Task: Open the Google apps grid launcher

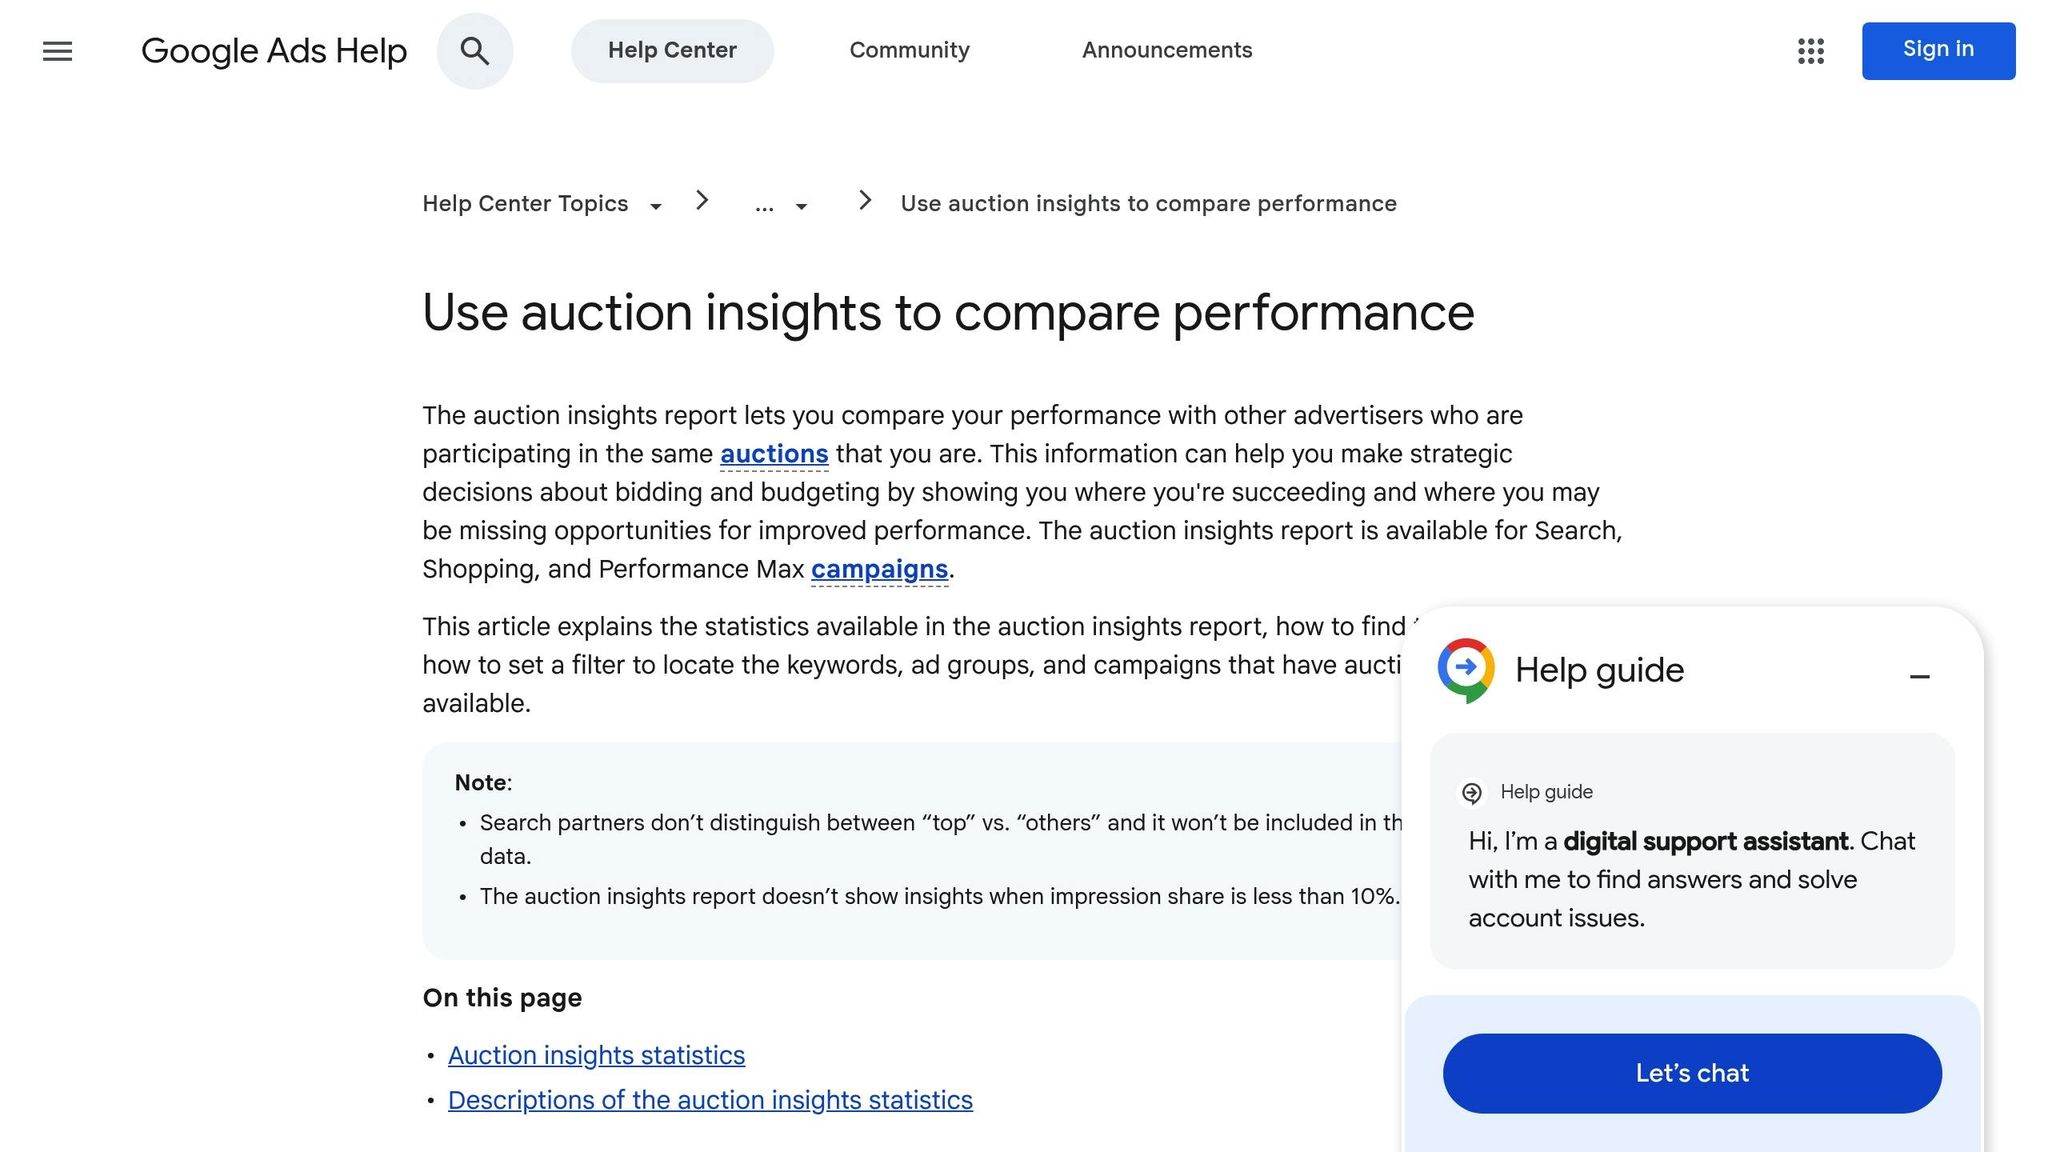Action: point(1810,52)
